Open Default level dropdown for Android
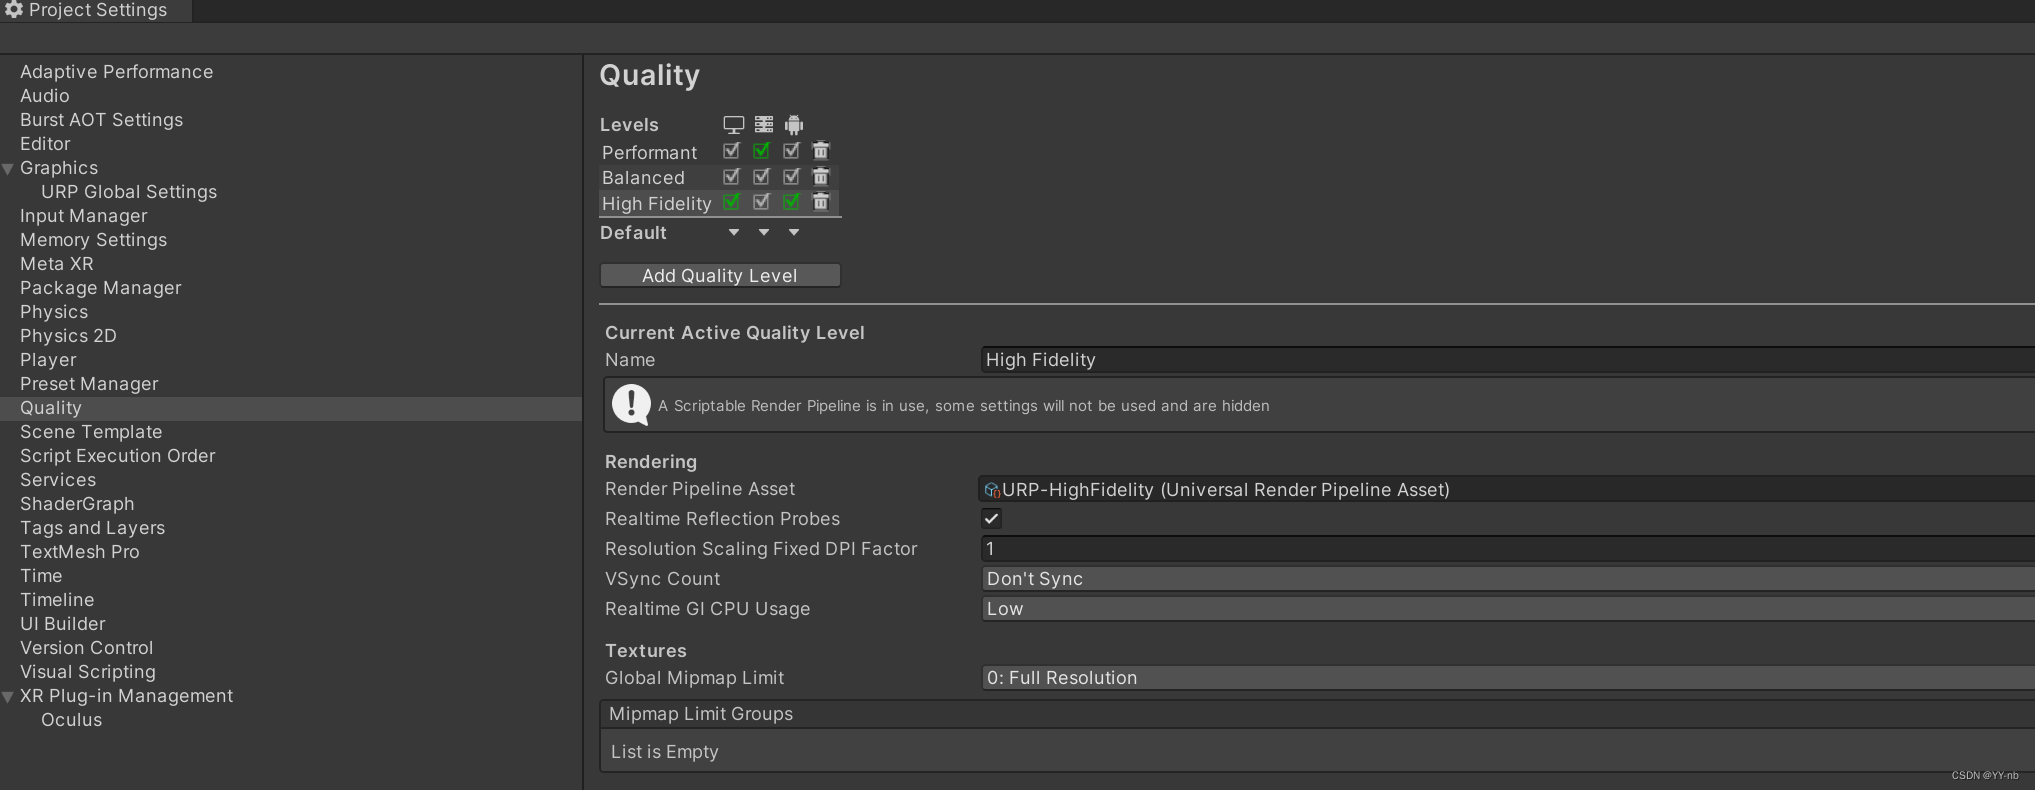Image resolution: width=2035 pixels, height=790 pixels. point(794,232)
